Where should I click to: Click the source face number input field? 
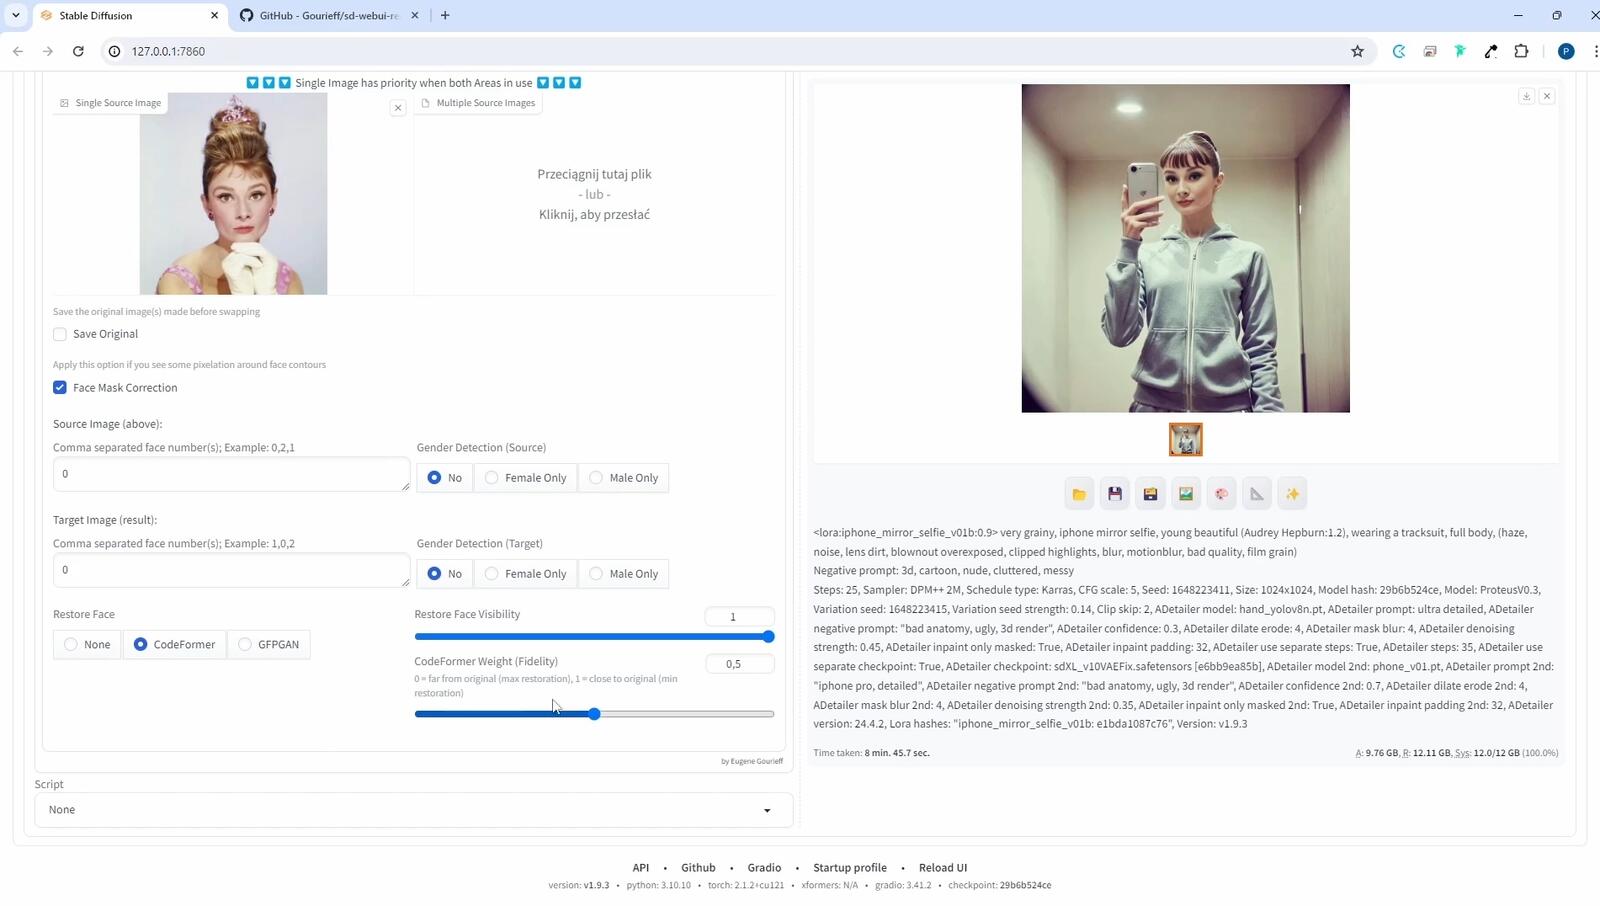point(230,474)
